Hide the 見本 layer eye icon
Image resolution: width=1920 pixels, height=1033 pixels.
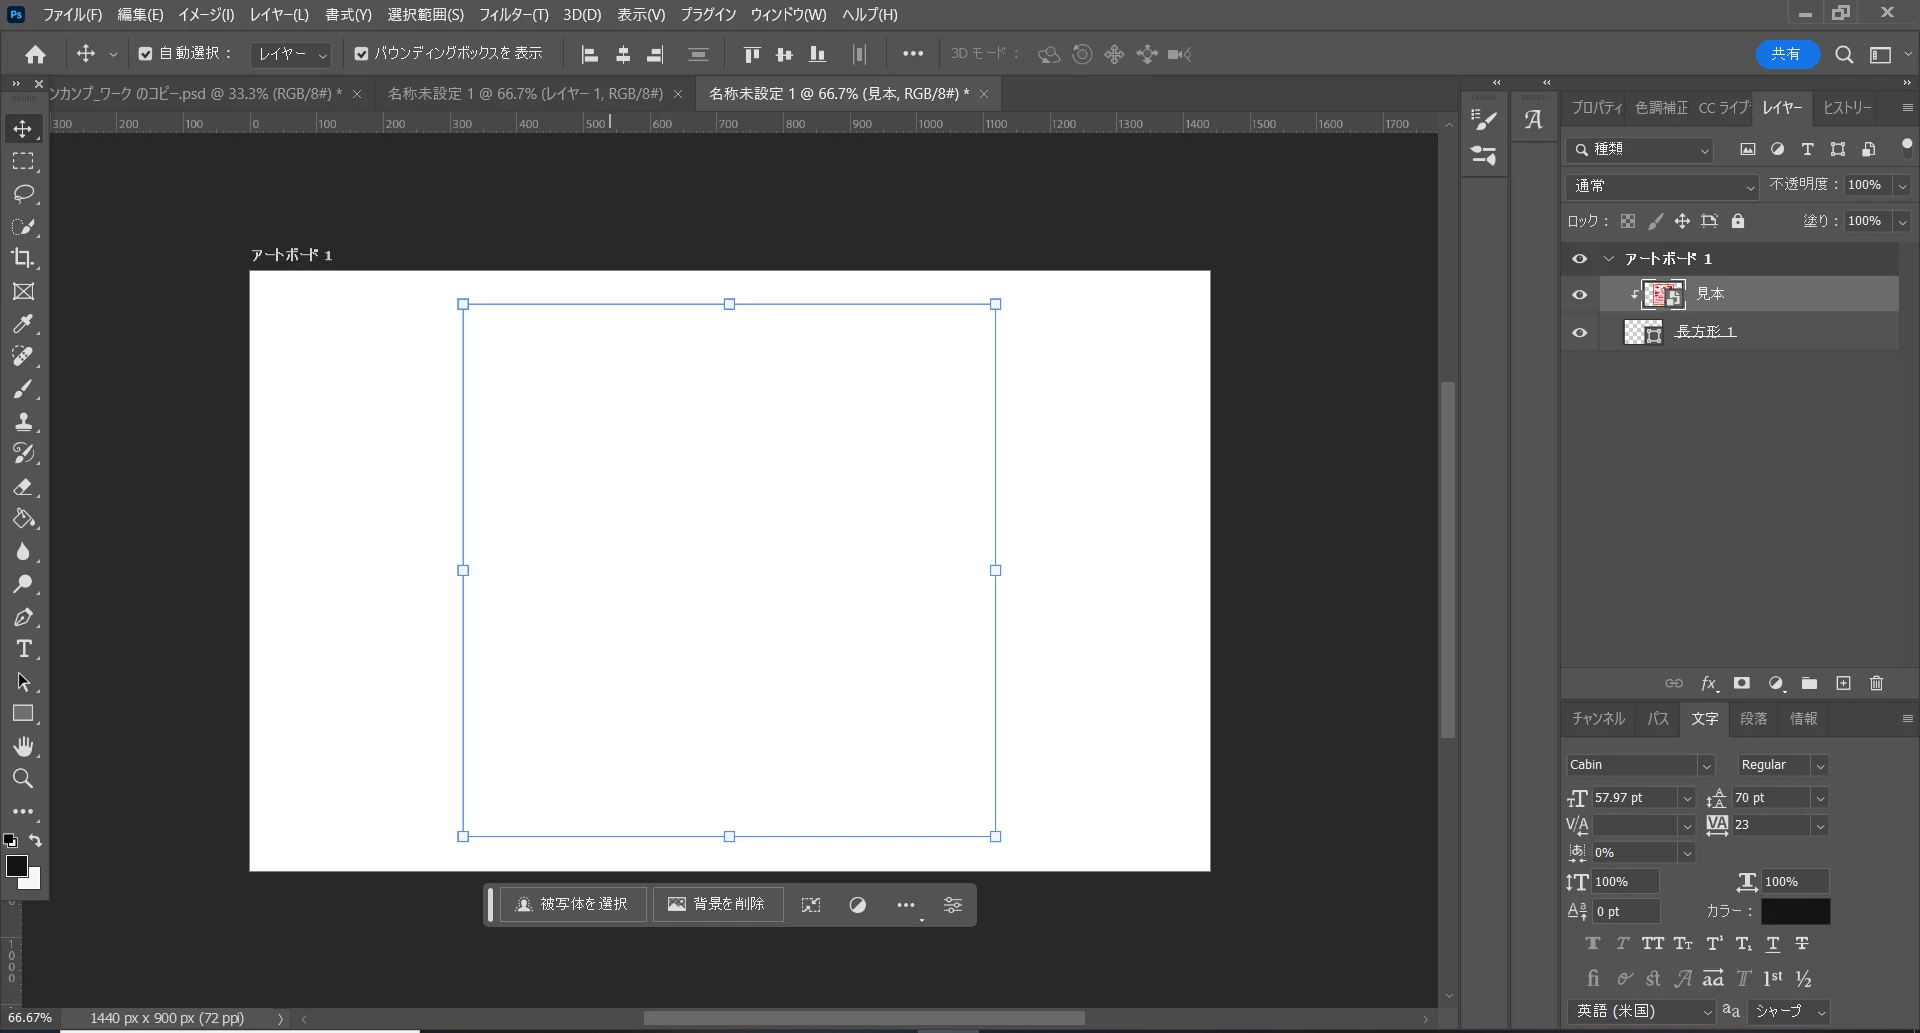click(x=1579, y=295)
